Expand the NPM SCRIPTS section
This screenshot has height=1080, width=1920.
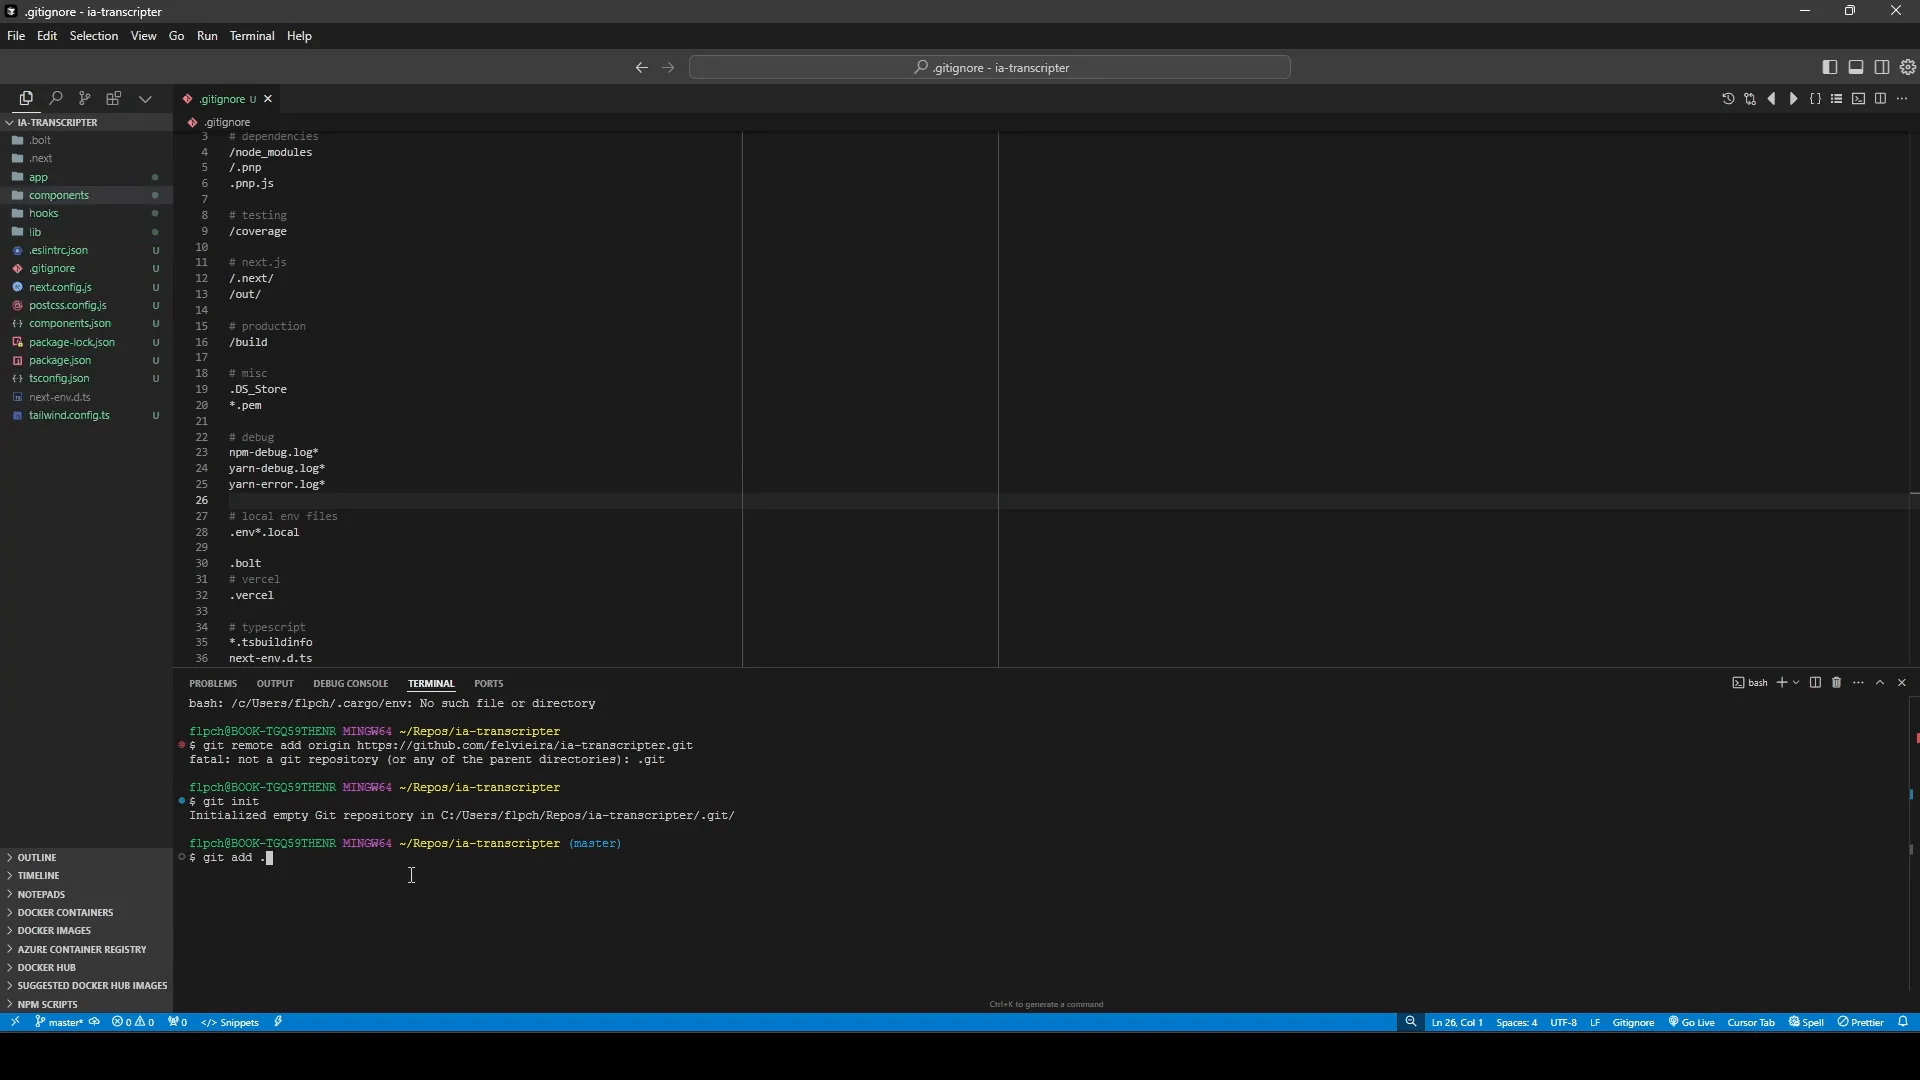86,1005
